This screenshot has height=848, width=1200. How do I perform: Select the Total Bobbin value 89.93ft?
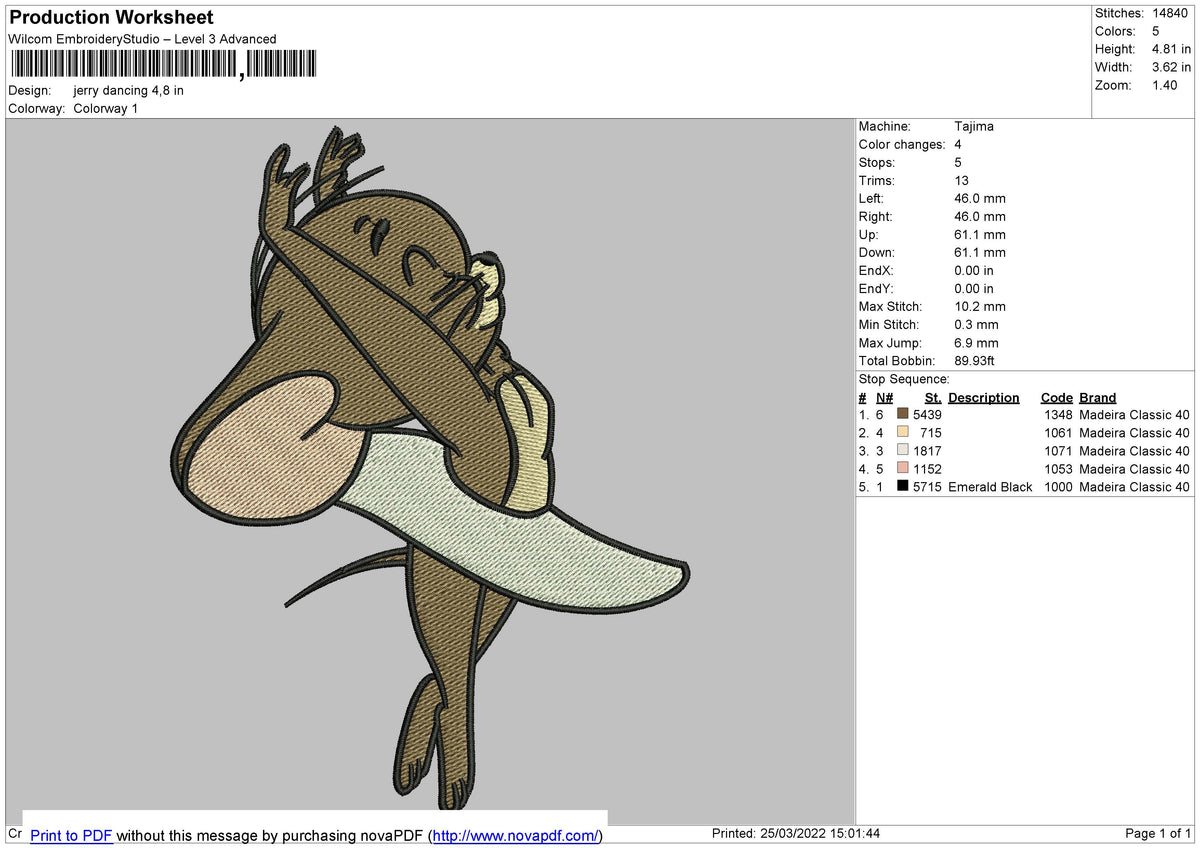(975, 360)
